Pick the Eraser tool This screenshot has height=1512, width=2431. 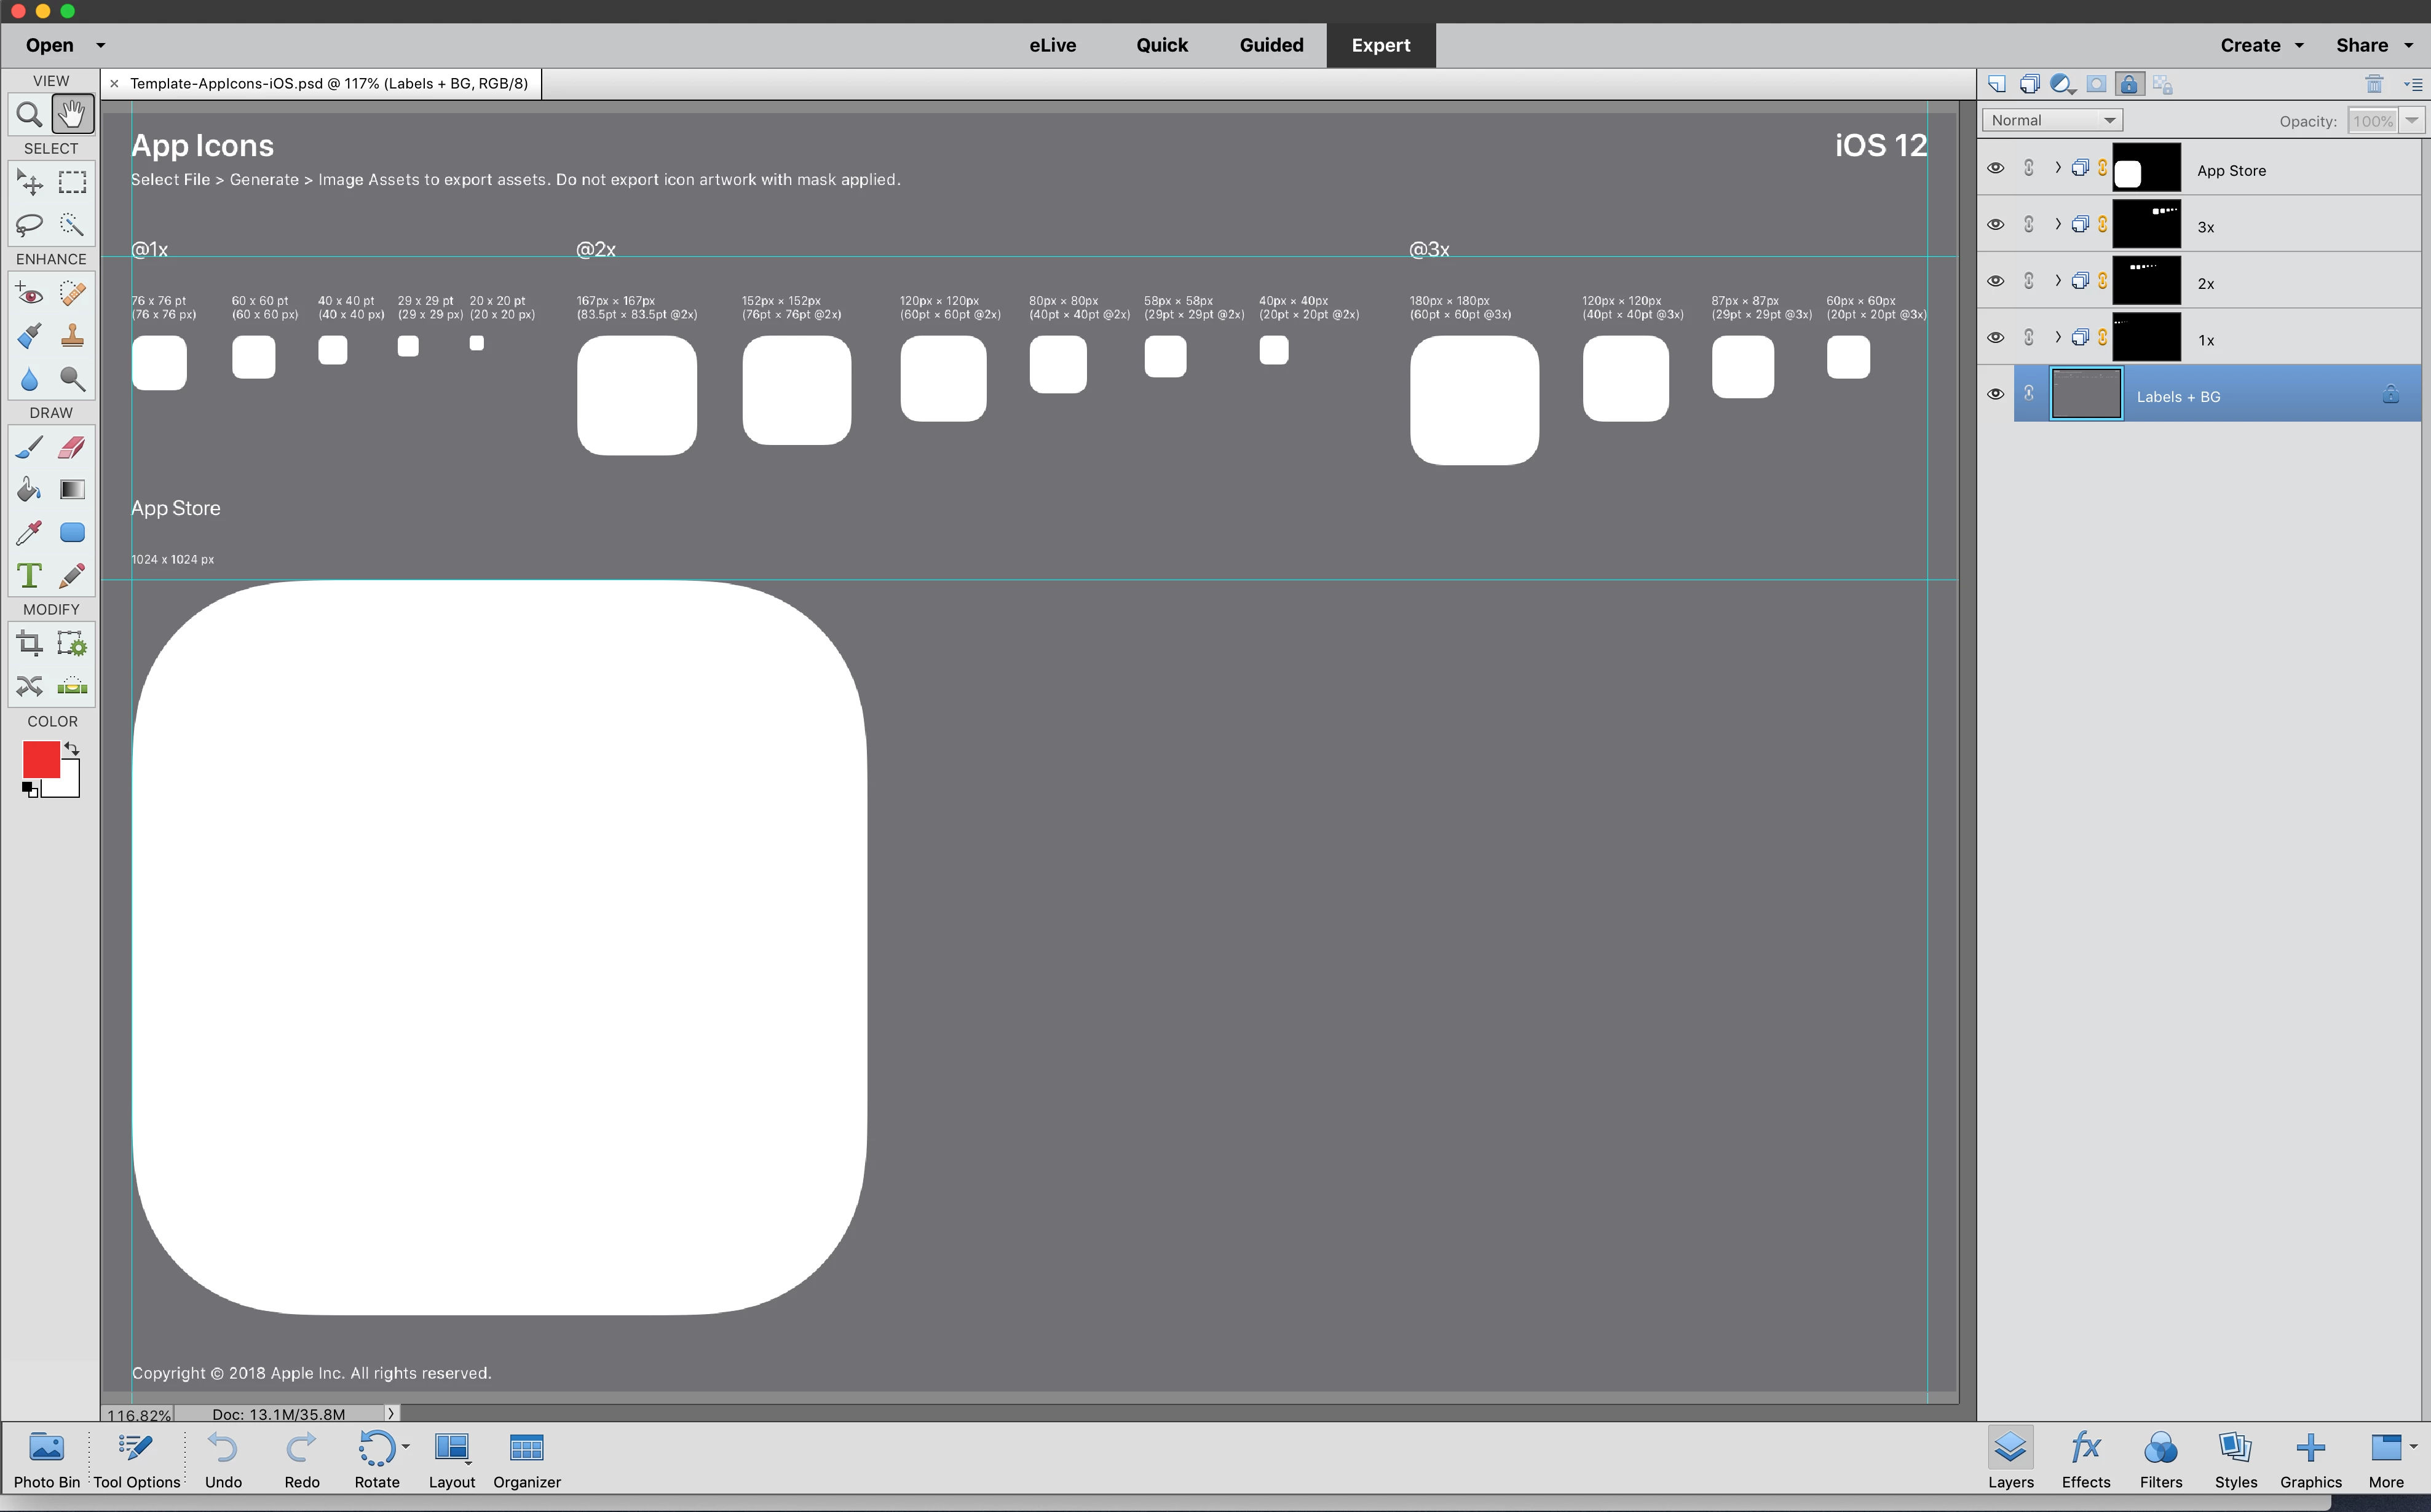[72, 447]
